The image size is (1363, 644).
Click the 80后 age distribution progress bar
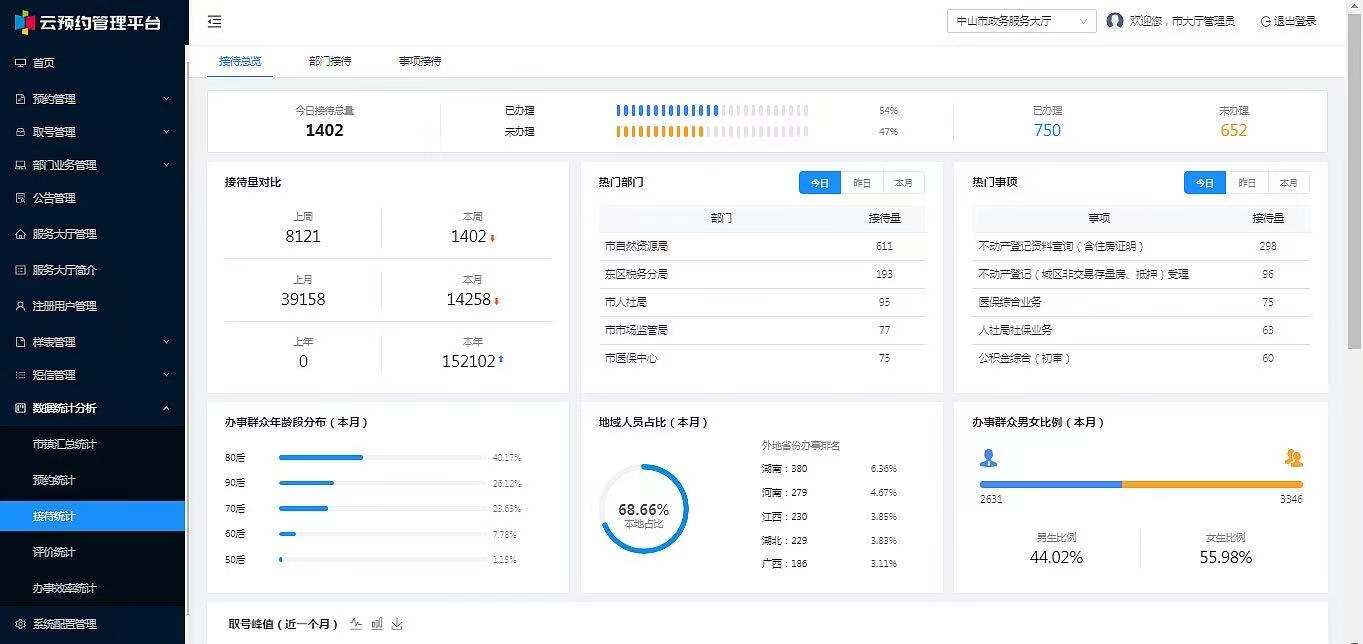tap(381, 457)
